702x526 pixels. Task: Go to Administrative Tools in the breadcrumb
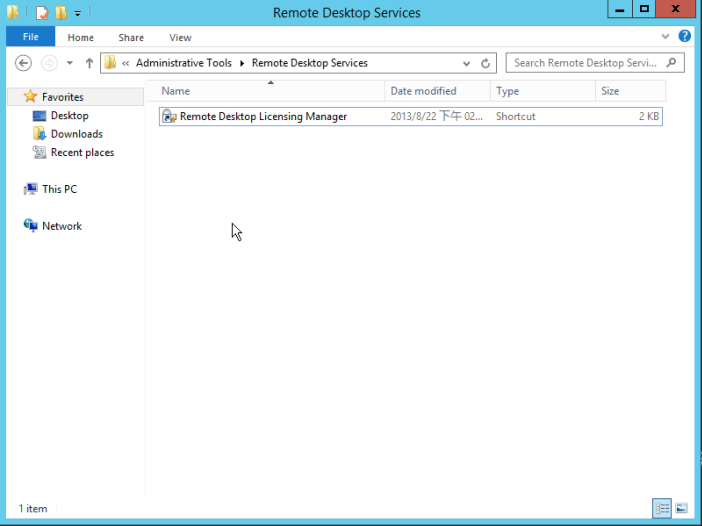[183, 63]
